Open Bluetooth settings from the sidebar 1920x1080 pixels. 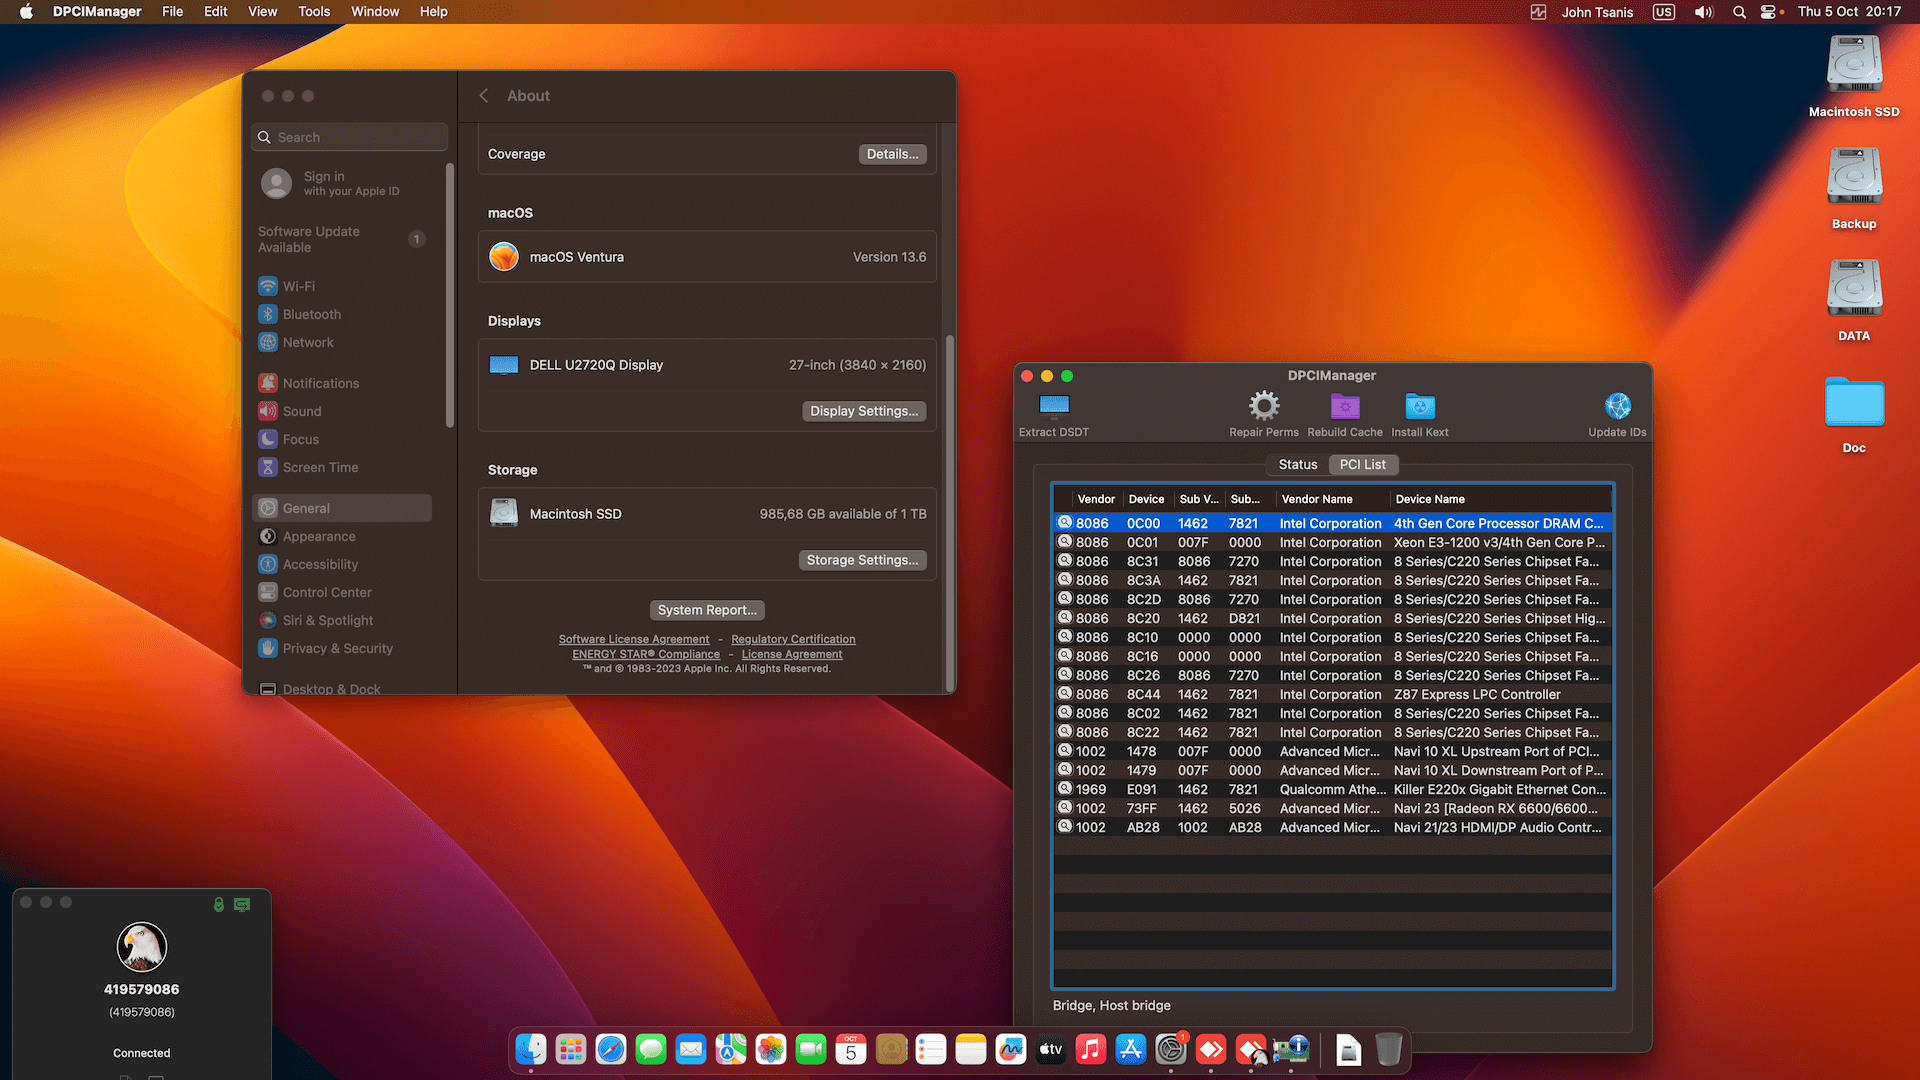coord(311,314)
